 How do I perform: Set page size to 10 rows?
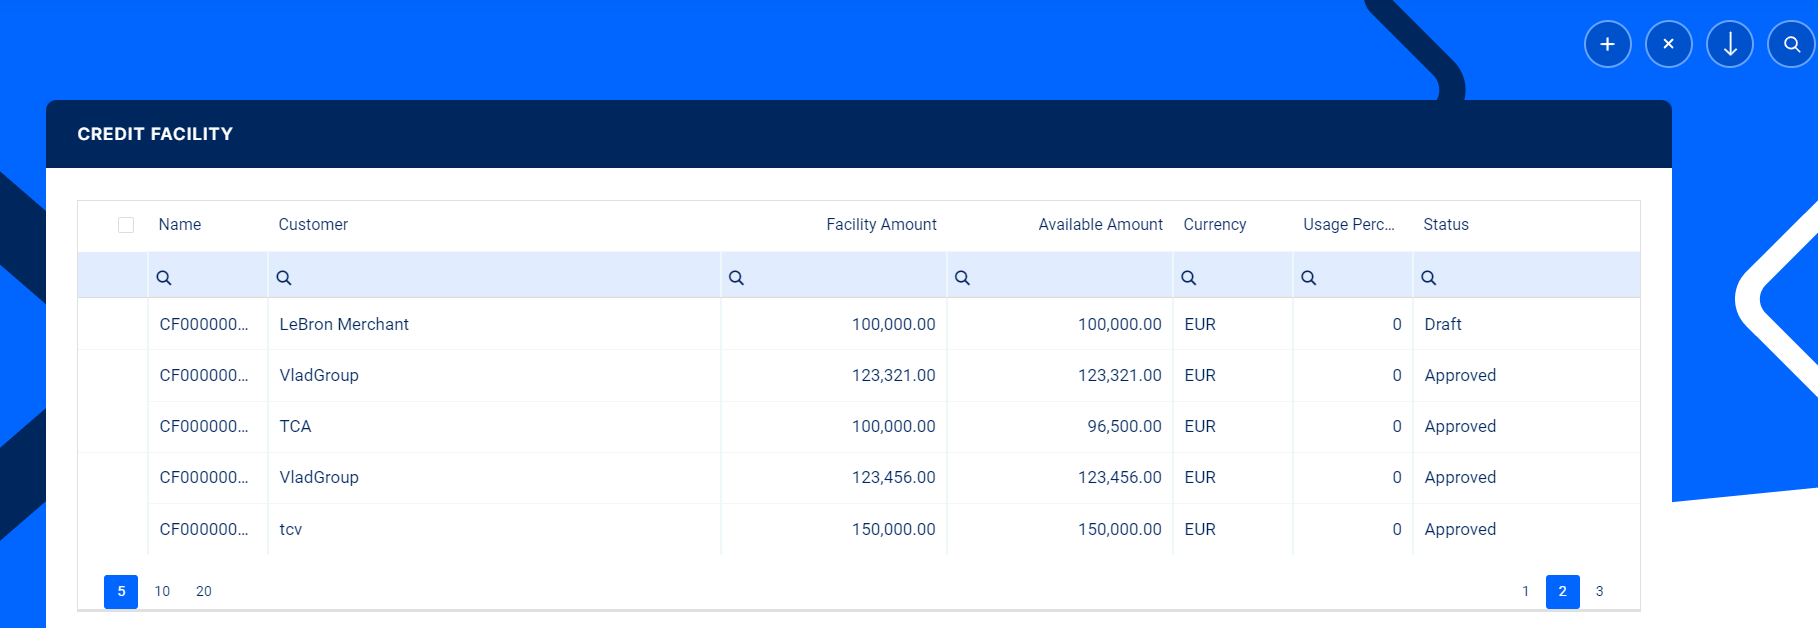[x=162, y=591]
